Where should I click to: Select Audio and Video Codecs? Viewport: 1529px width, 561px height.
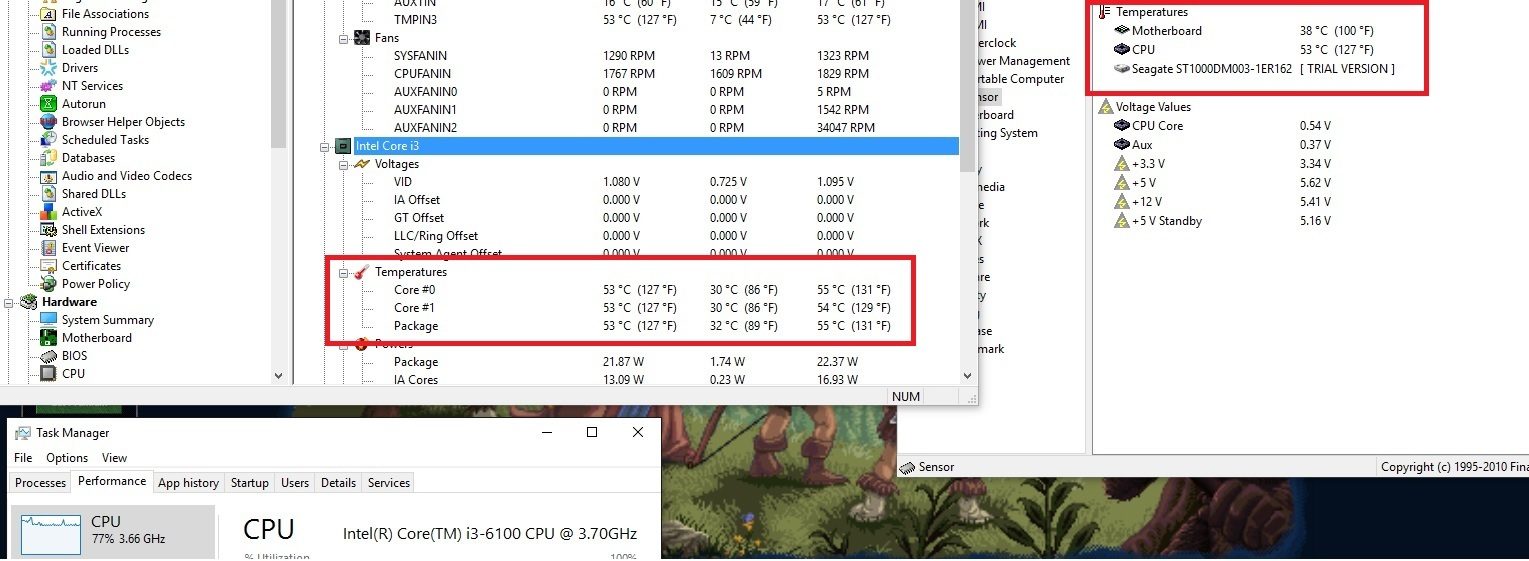(127, 176)
